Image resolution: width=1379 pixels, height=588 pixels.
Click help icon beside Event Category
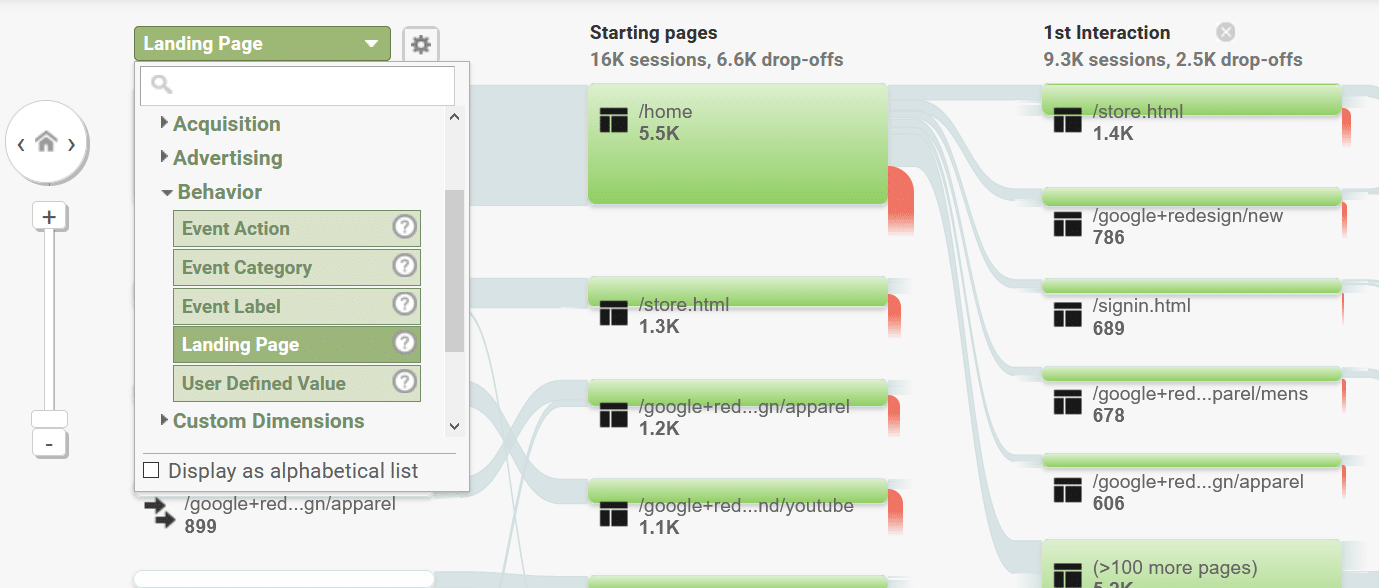(x=404, y=266)
